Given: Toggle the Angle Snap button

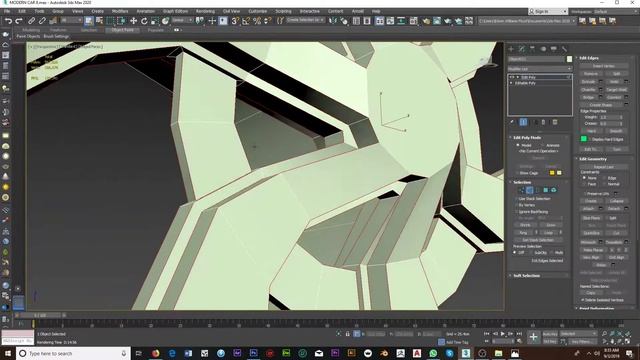Looking at the screenshot, I should click(246, 21).
